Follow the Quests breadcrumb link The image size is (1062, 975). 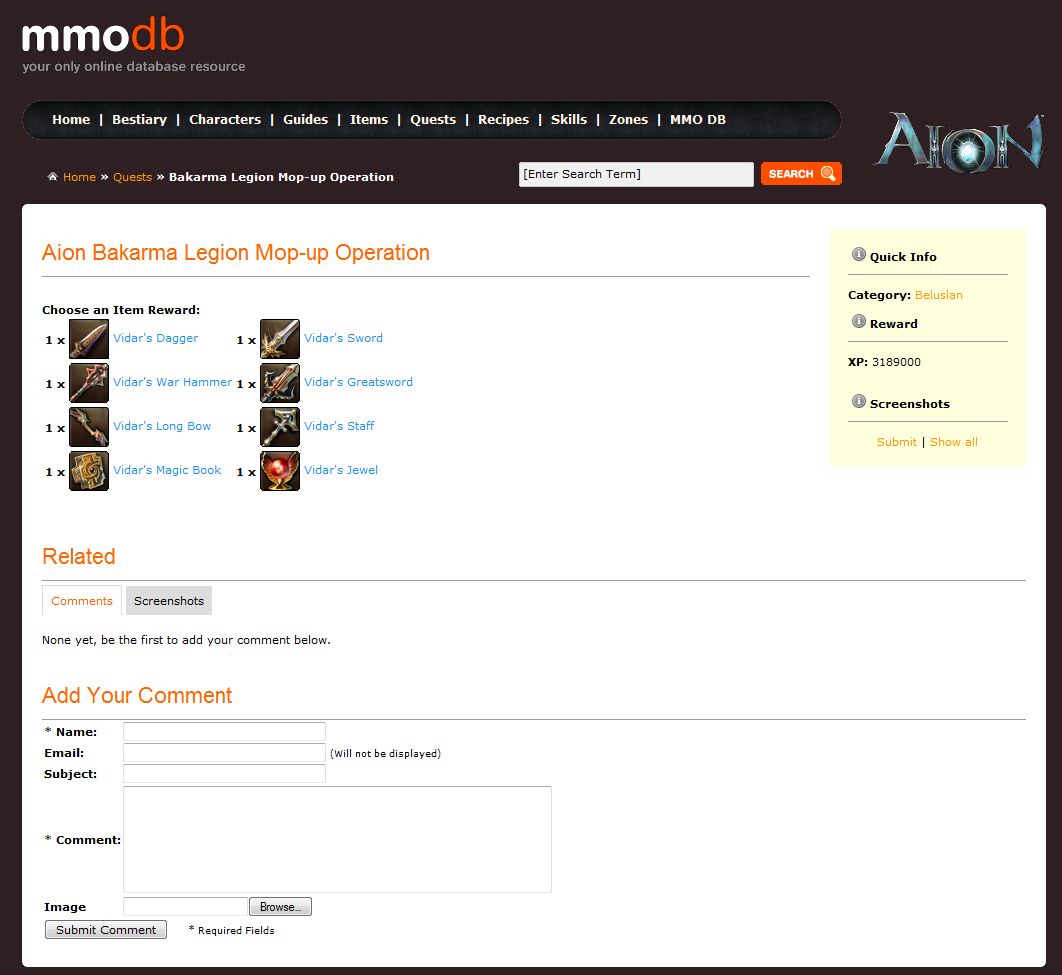(x=132, y=177)
